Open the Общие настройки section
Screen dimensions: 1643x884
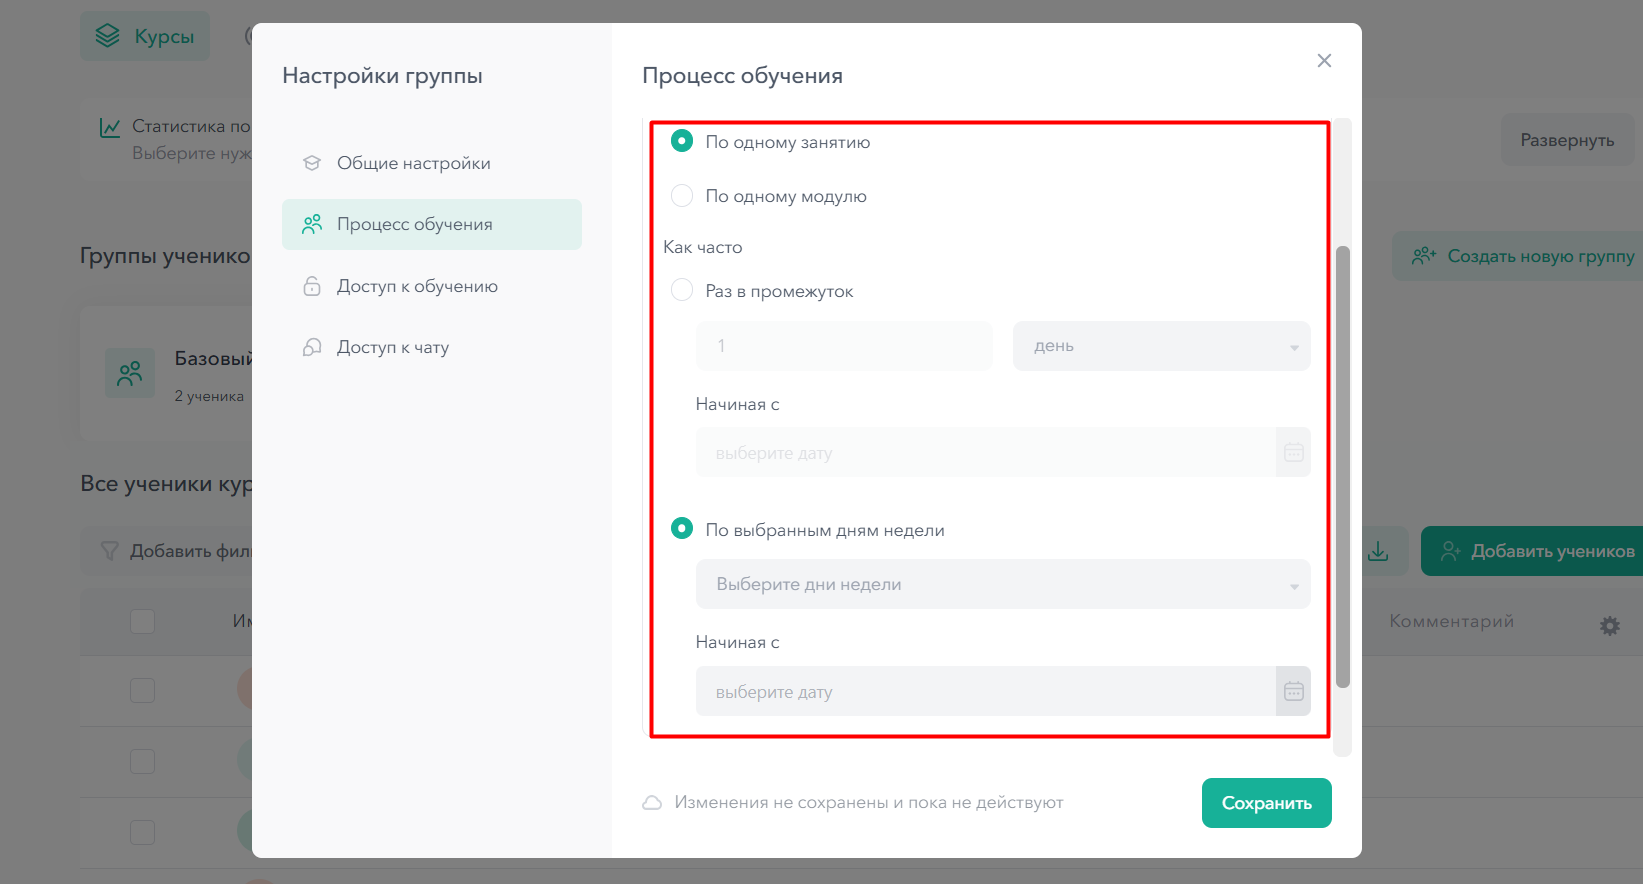pyautogui.click(x=413, y=163)
